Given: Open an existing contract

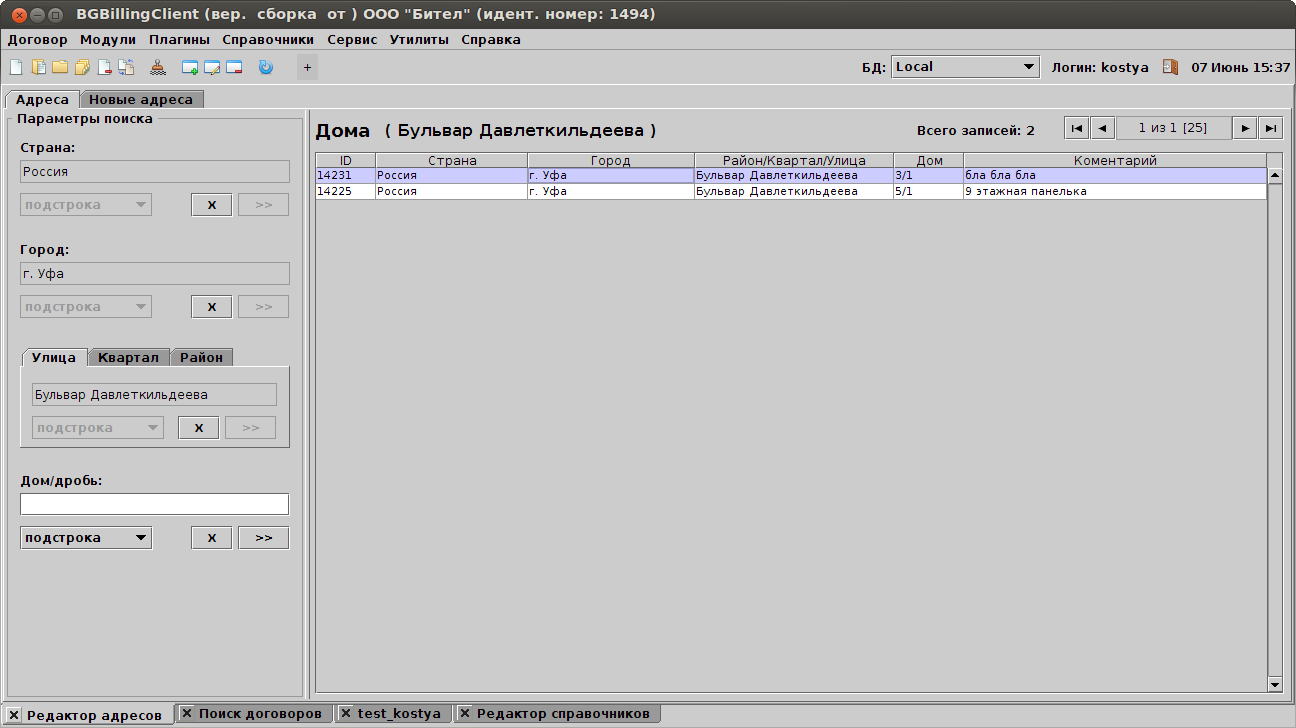Looking at the screenshot, I should point(38,67).
